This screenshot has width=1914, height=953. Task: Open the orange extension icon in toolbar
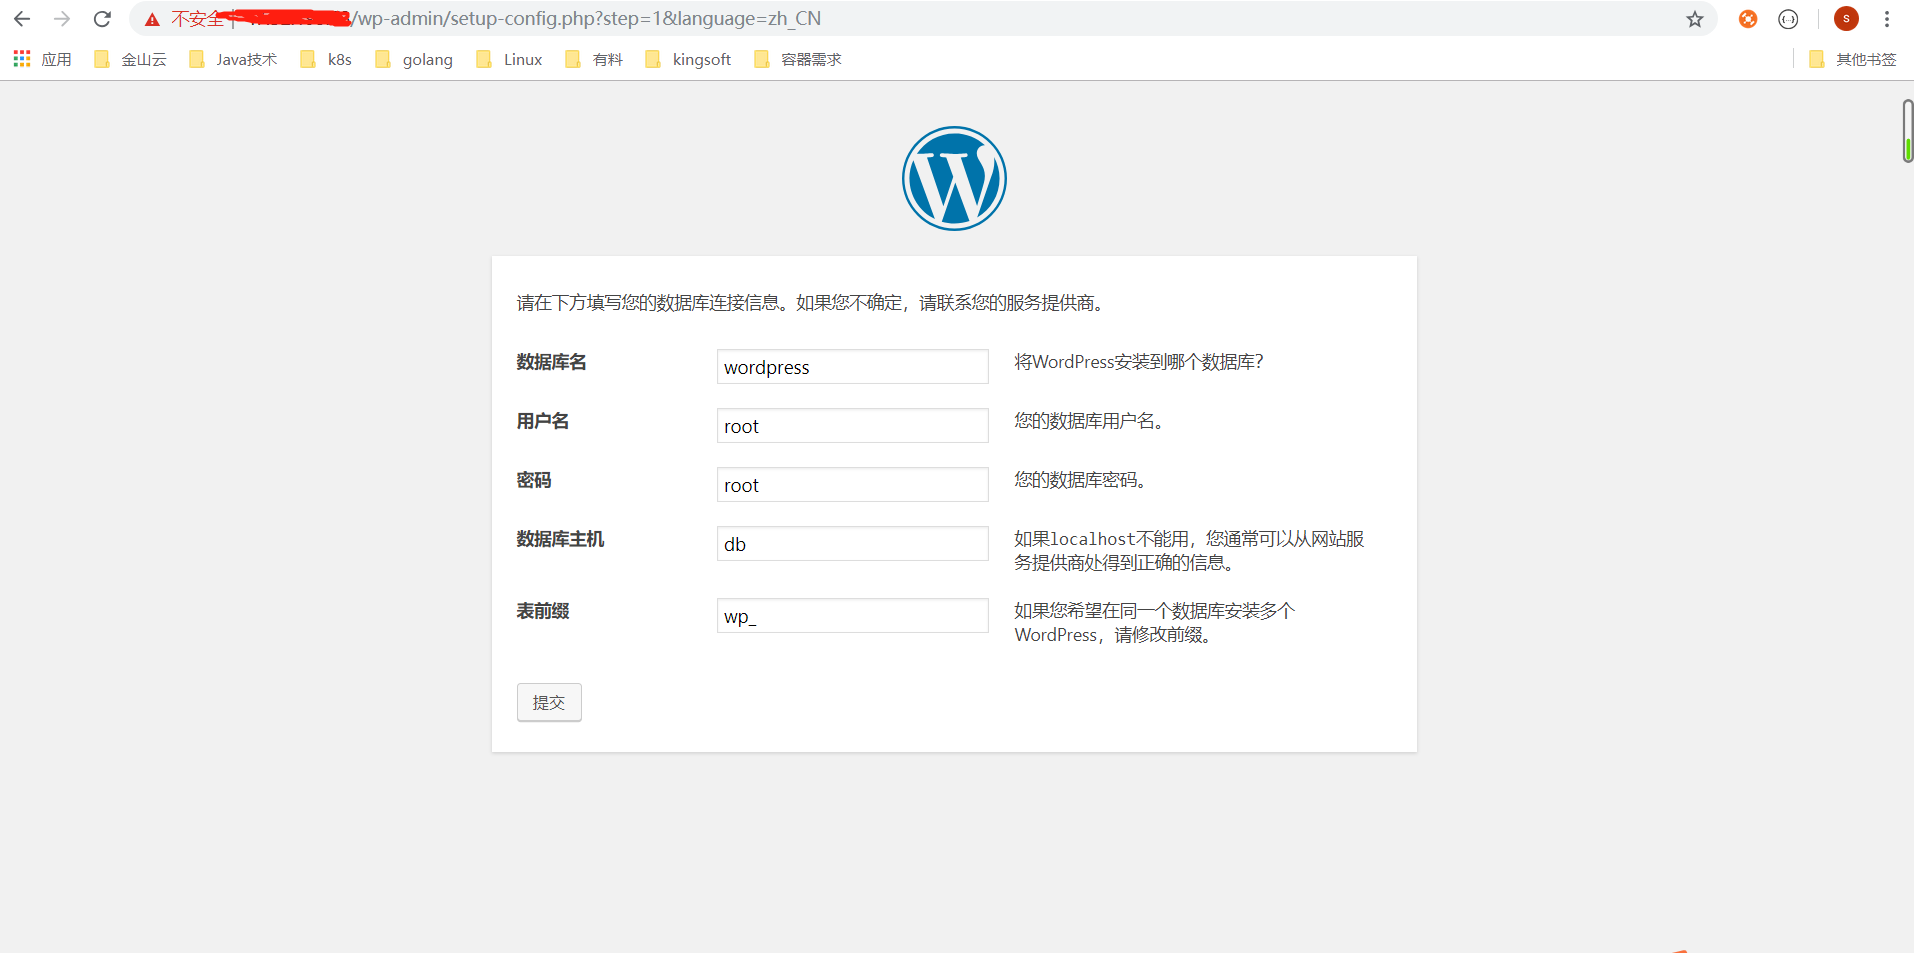[x=1748, y=19]
